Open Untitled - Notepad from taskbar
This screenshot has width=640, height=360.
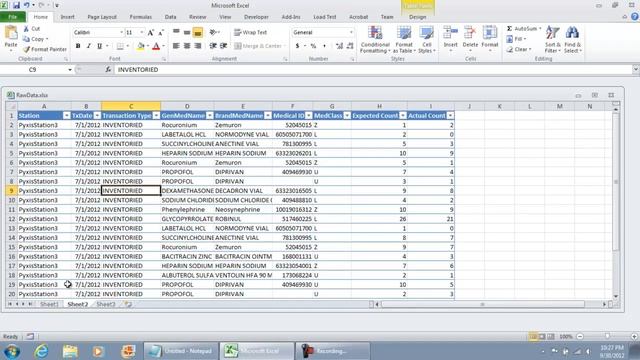tap(180, 351)
